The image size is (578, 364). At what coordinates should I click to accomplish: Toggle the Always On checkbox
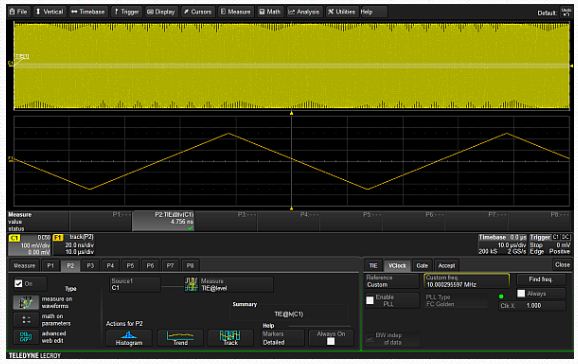(x=331, y=342)
